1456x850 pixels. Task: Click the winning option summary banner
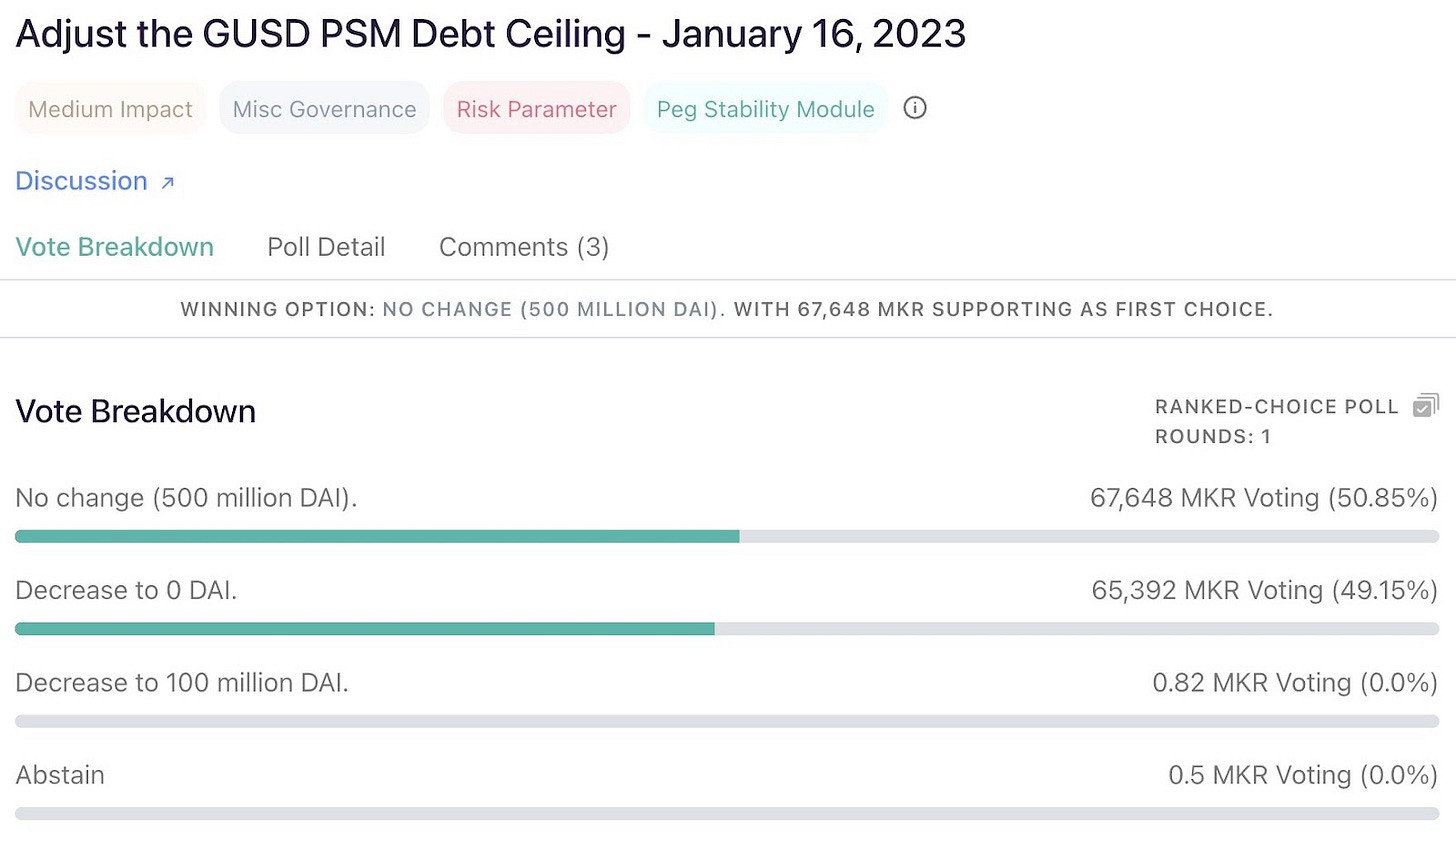(727, 309)
